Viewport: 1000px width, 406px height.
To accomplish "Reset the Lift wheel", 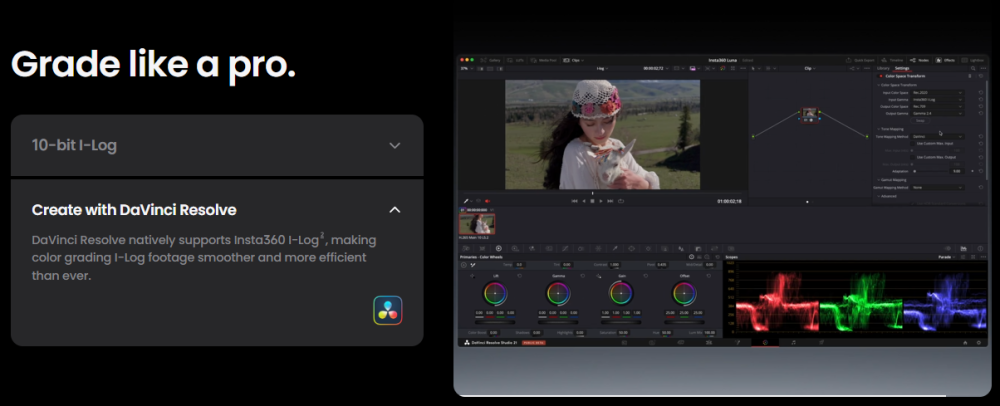I will coord(520,276).
